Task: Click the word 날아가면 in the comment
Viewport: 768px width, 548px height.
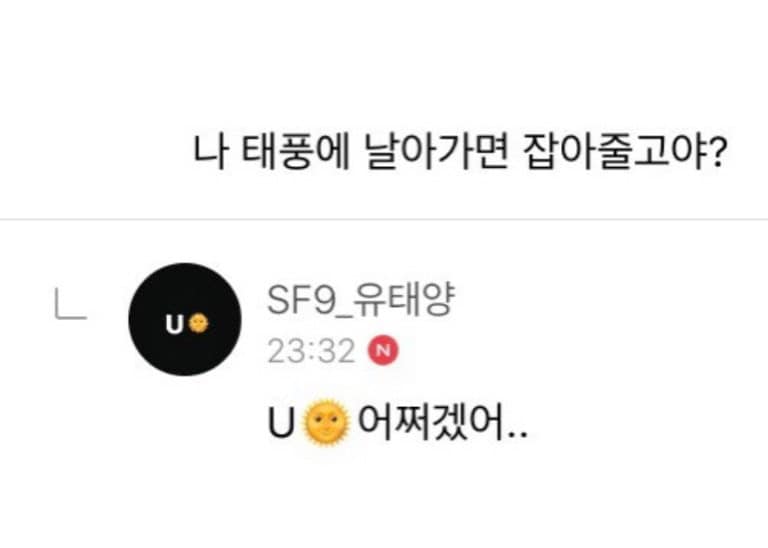Action: [436, 153]
